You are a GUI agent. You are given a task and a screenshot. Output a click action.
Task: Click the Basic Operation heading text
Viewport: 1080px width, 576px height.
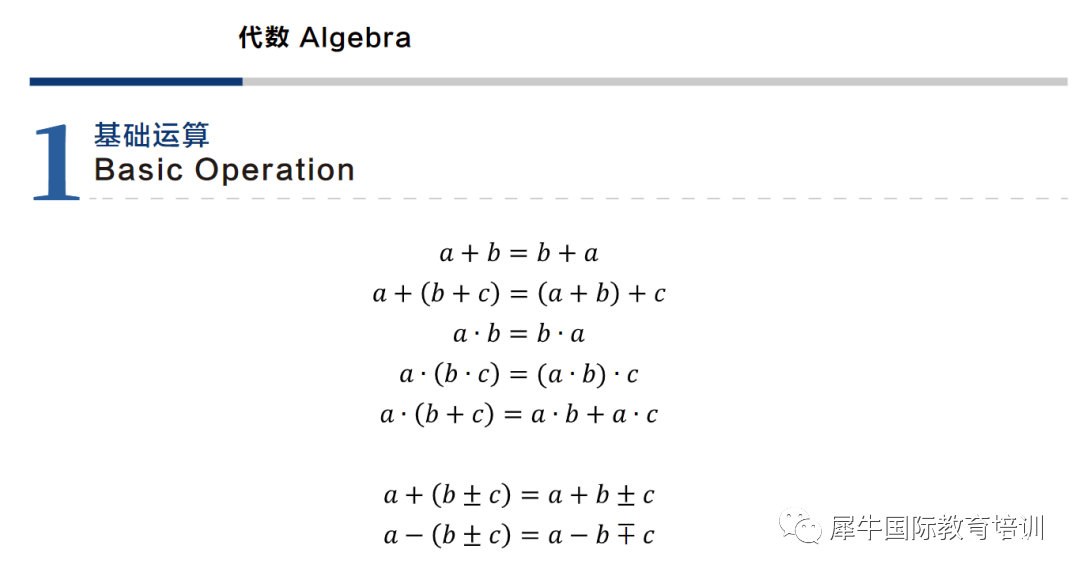click(225, 169)
